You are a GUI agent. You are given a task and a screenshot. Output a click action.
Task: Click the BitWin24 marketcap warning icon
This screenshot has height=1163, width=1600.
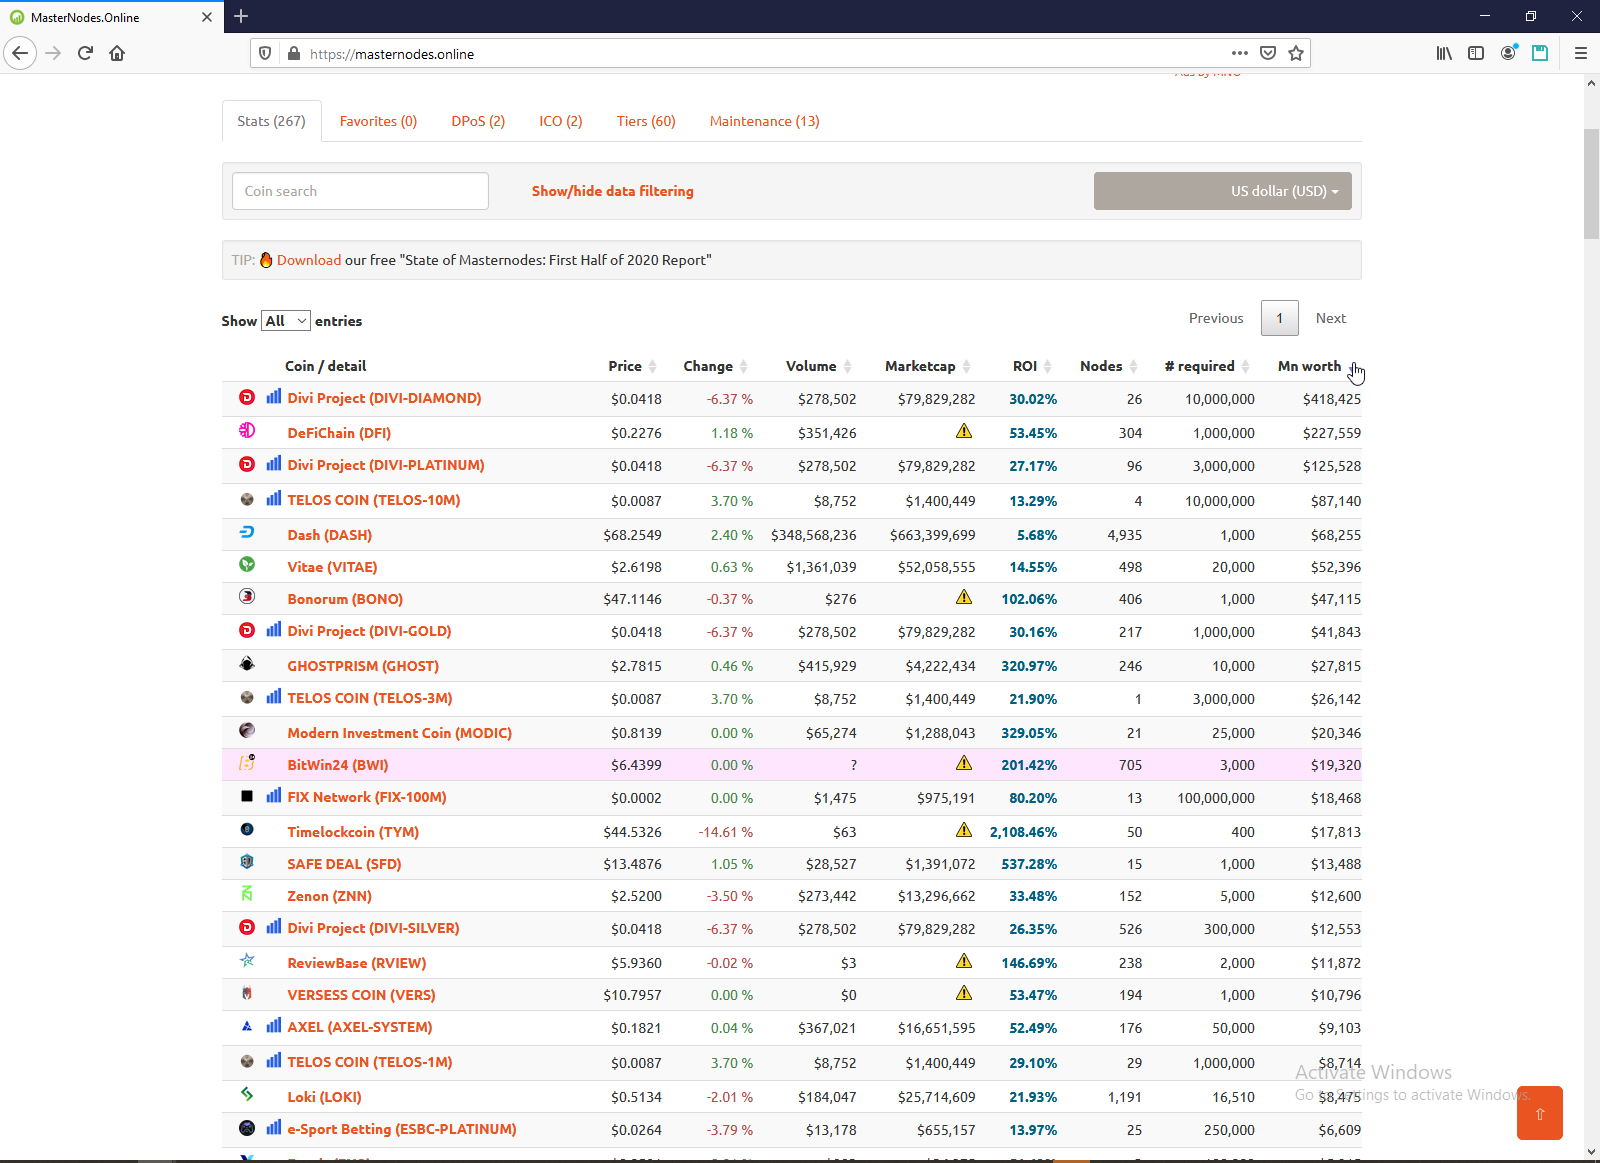(964, 763)
